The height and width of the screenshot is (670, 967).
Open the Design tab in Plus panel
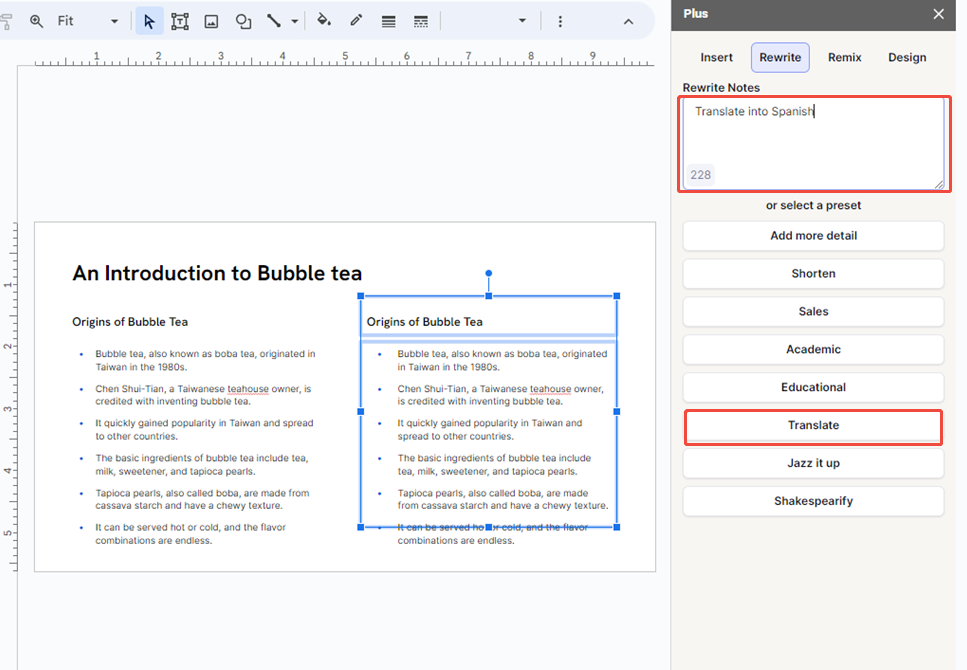tap(907, 57)
